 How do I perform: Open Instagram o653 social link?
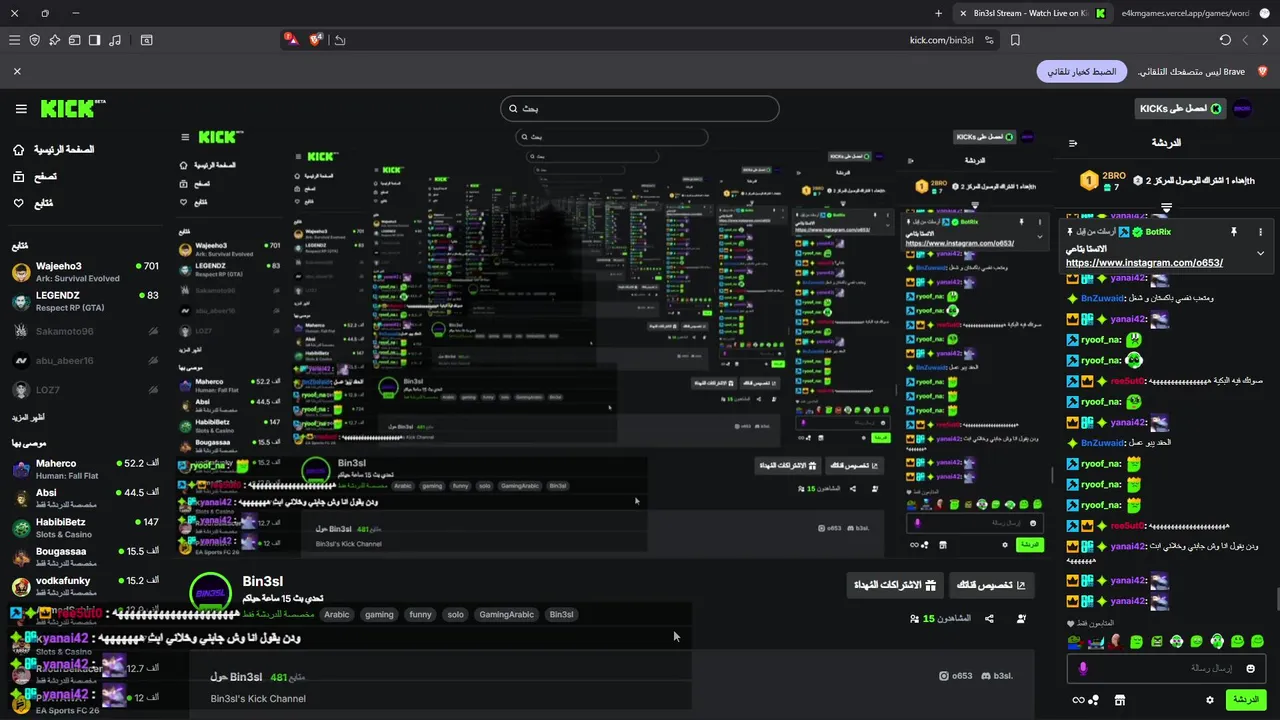click(x=956, y=676)
